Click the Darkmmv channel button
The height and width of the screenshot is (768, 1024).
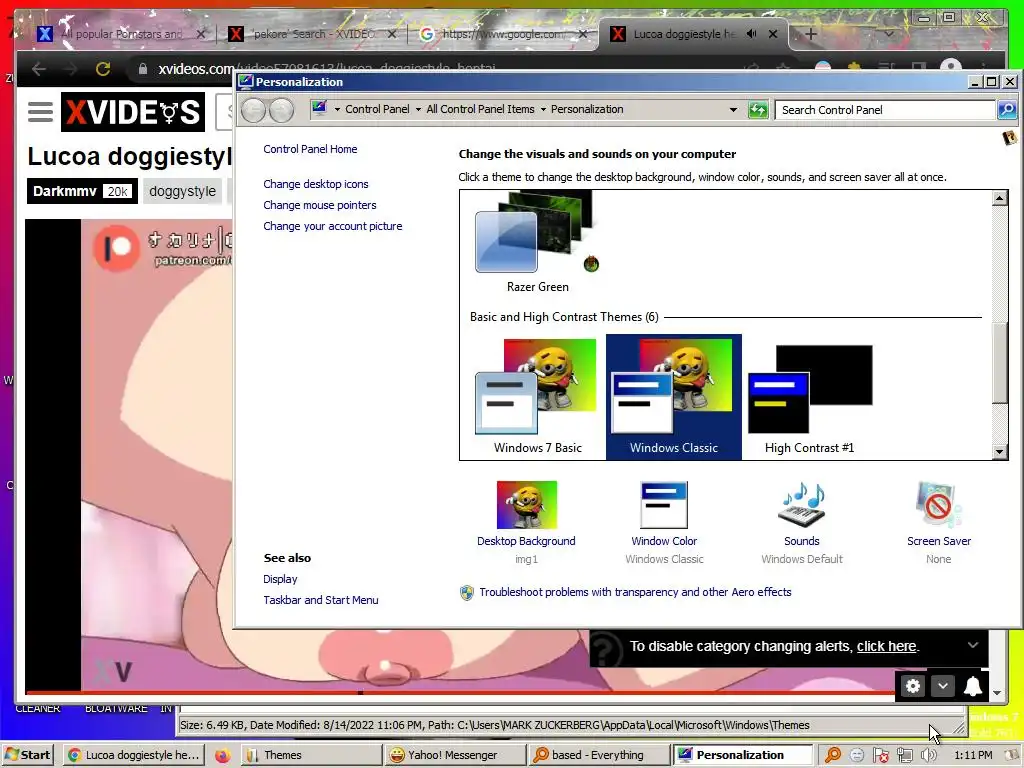[x=82, y=191]
